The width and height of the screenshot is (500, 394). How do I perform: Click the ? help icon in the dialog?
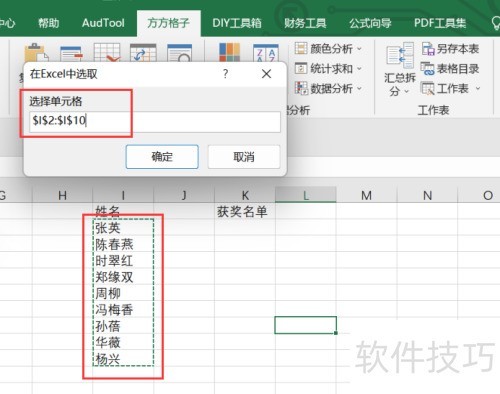[226, 74]
